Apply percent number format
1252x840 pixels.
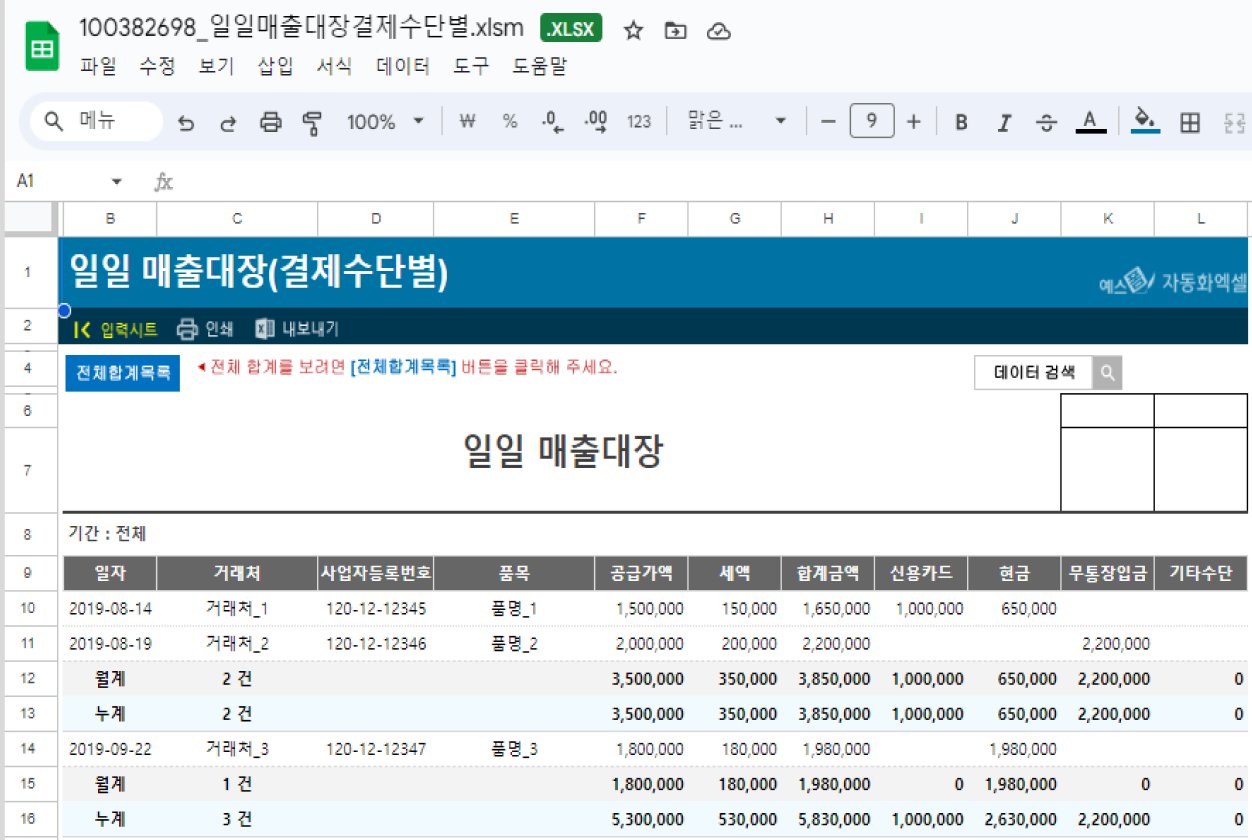510,122
